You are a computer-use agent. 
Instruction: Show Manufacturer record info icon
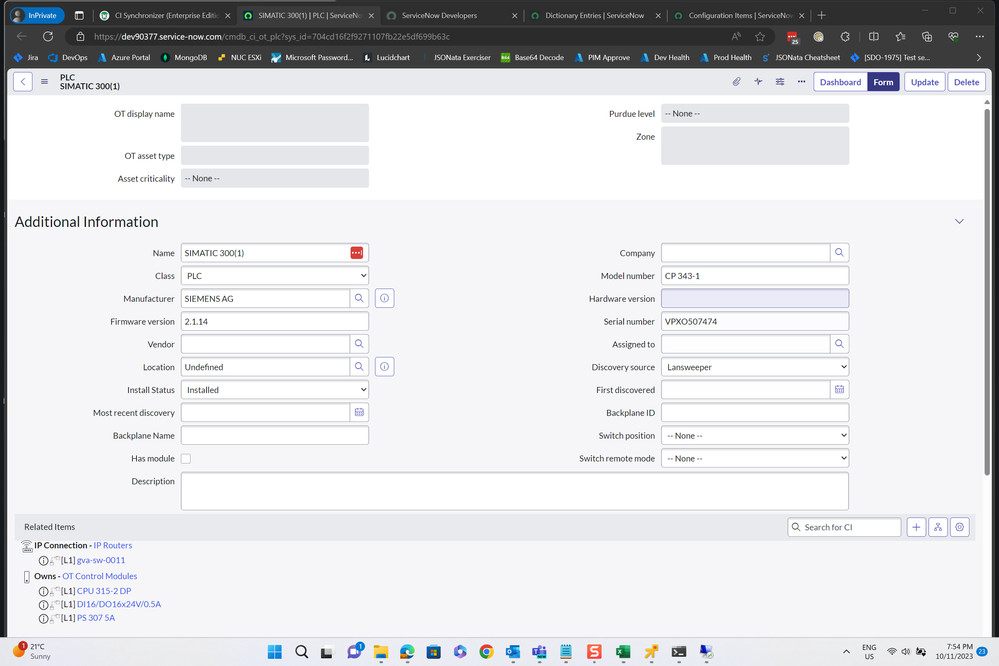pos(384,298)
